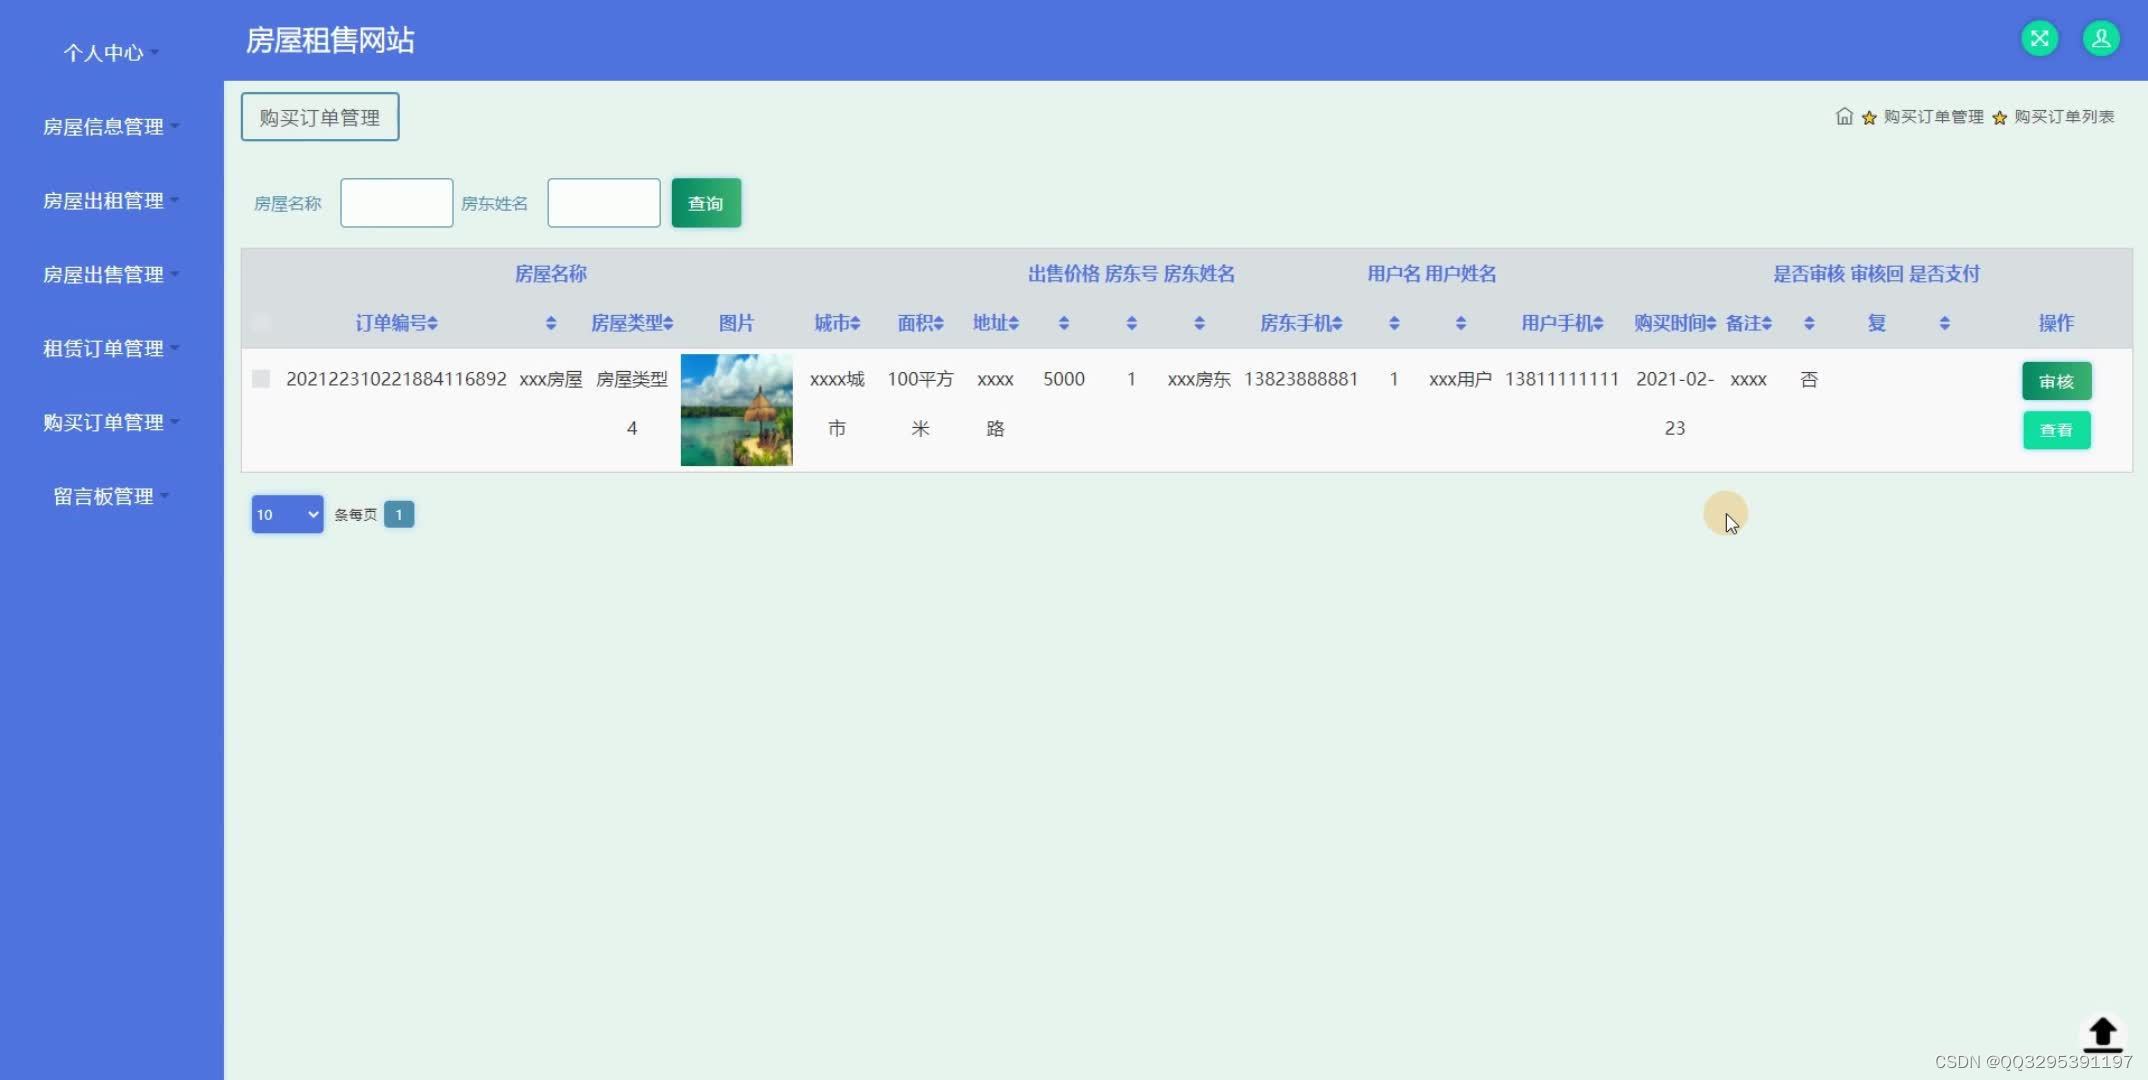Screen dimensions: 2148x1080
Task: Click xxx房屋 house name cell
Action: [x=551, y=379]
